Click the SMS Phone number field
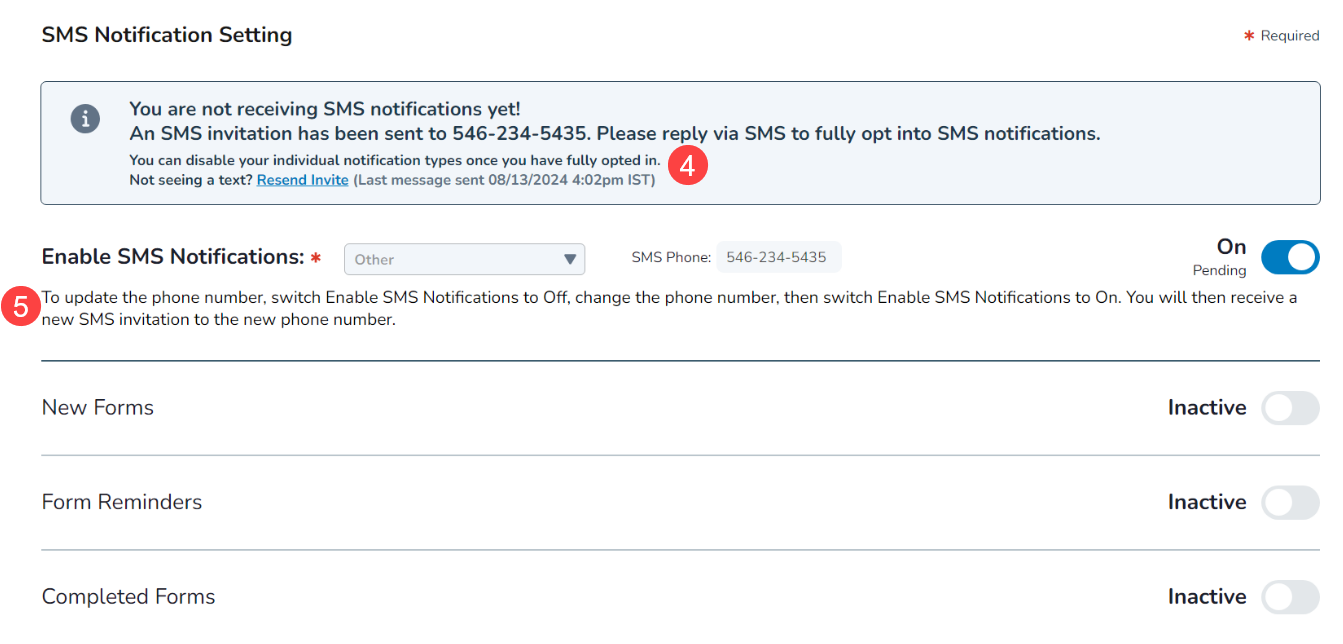The width and height of the screenshot is (1343, 644). (778, 257)
